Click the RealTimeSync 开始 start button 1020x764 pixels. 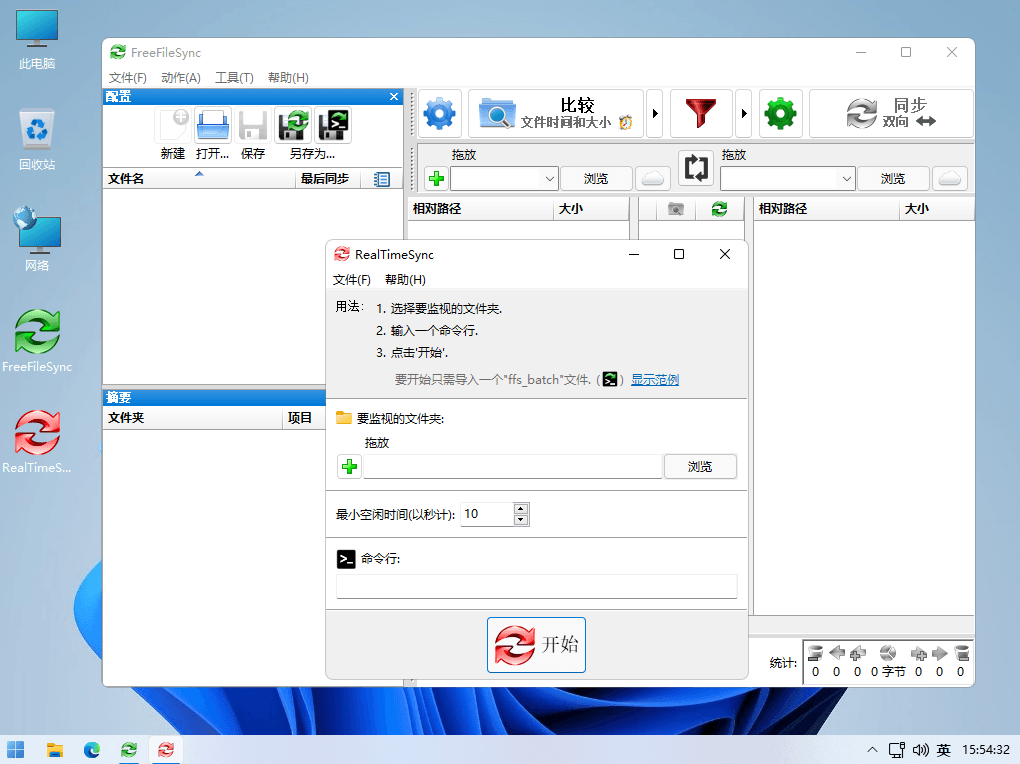(537, 645)
